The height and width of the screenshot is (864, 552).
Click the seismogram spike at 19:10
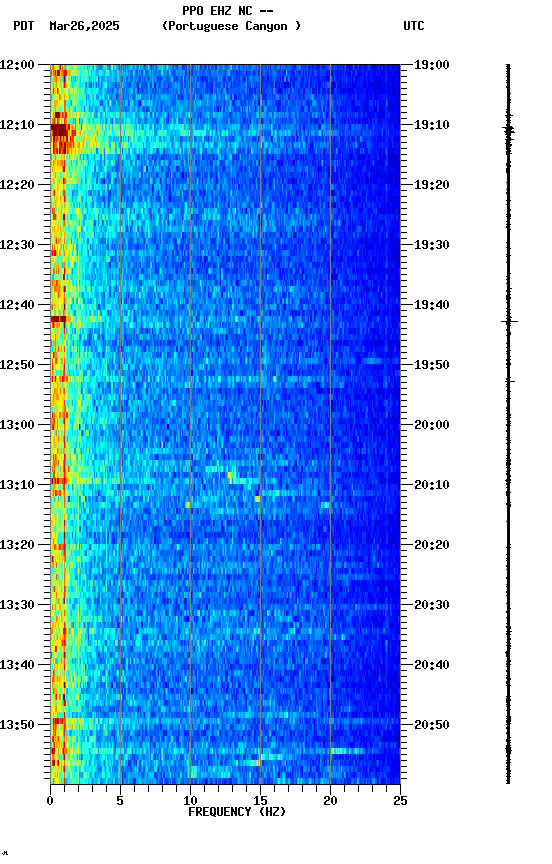pyautogui.click(x=508, y=130)
